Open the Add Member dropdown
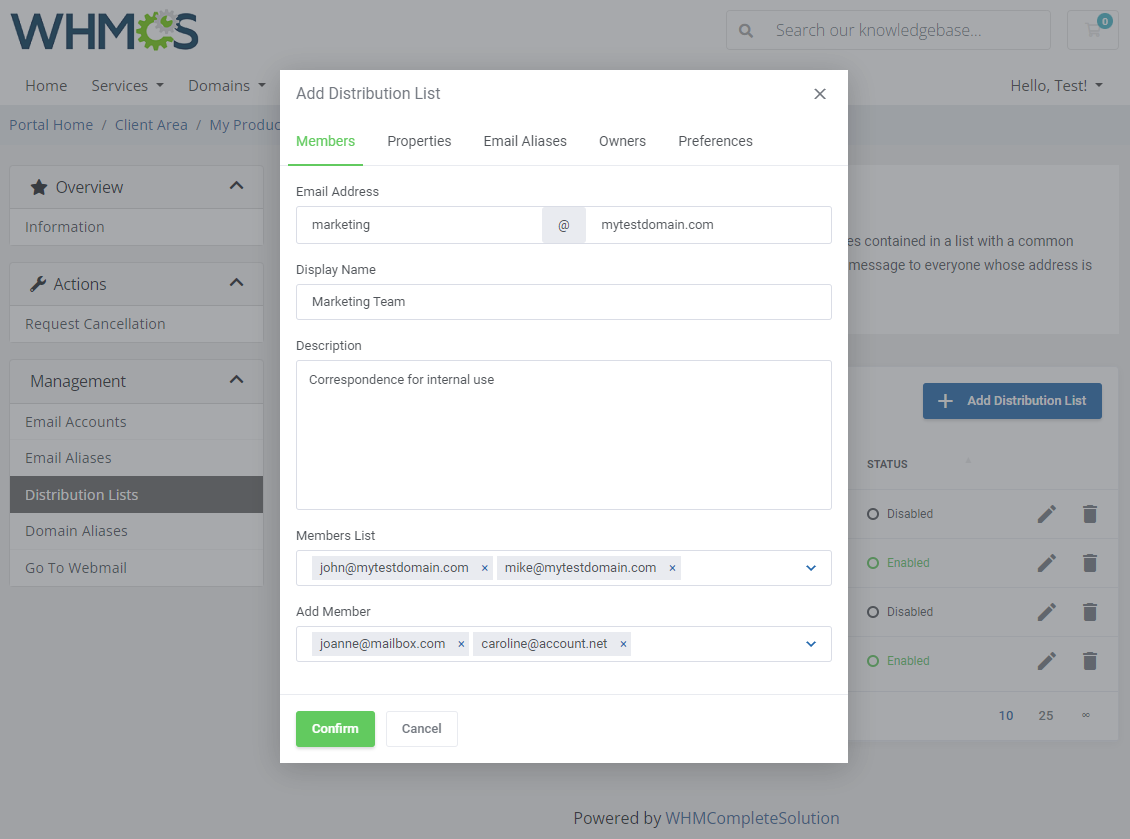1130x839 pixels. (811, 644)
